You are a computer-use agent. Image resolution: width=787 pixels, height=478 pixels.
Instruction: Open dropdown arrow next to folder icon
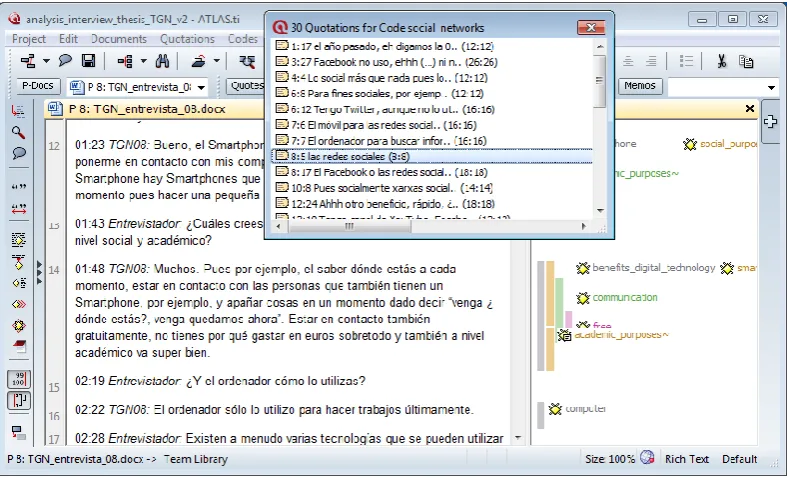pyautogui.click(x=217, y=61)
